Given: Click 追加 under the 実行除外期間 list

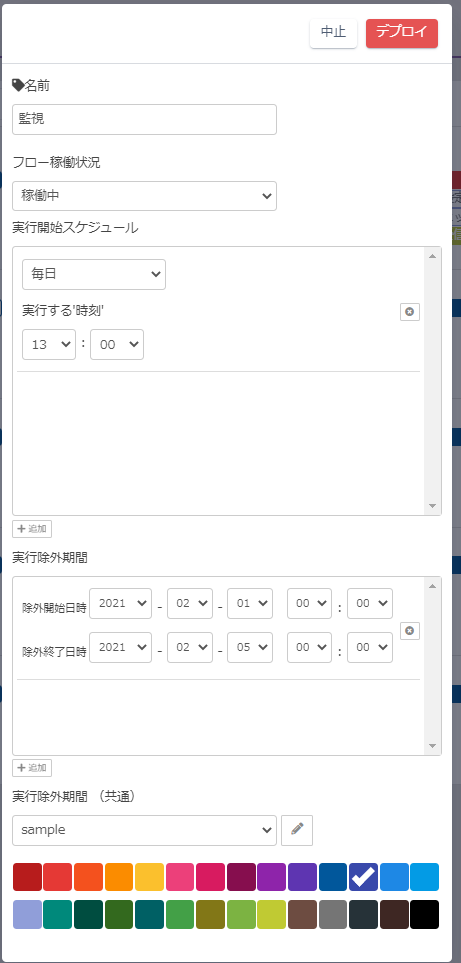Looking at the screenshot, I should click(x=32, y=768).
